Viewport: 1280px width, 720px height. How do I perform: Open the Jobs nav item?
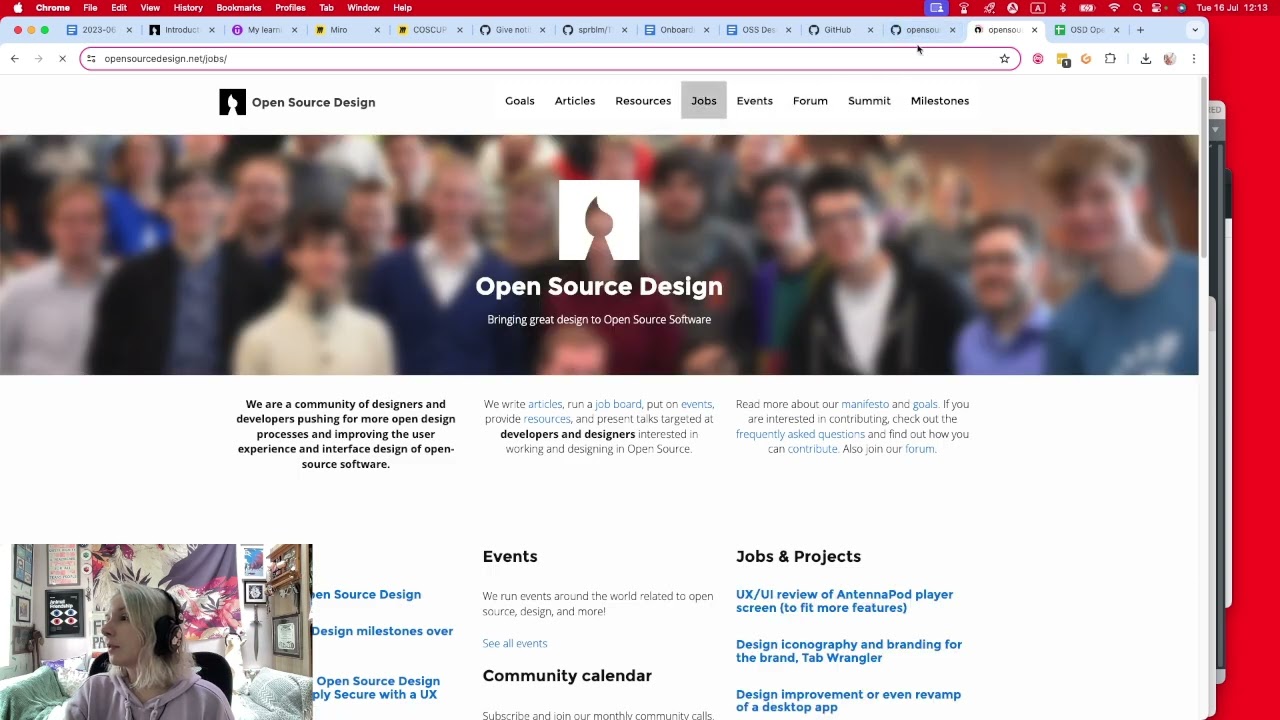(x=704, y=101)
